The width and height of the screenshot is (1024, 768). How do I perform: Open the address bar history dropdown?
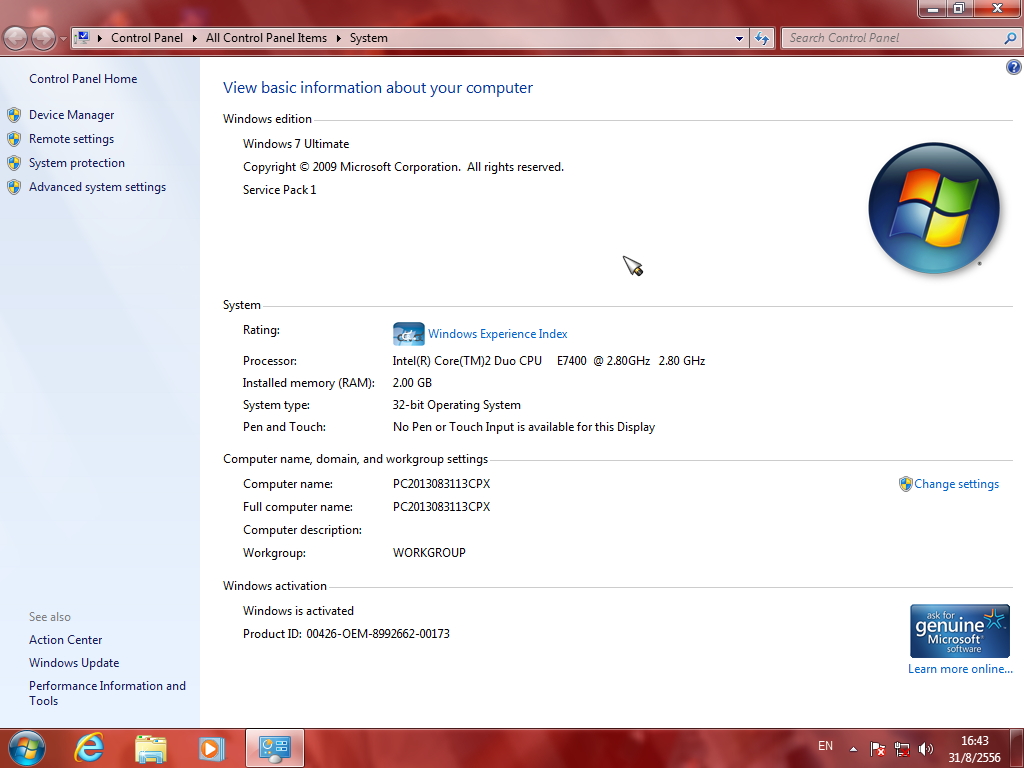[739, 39]
